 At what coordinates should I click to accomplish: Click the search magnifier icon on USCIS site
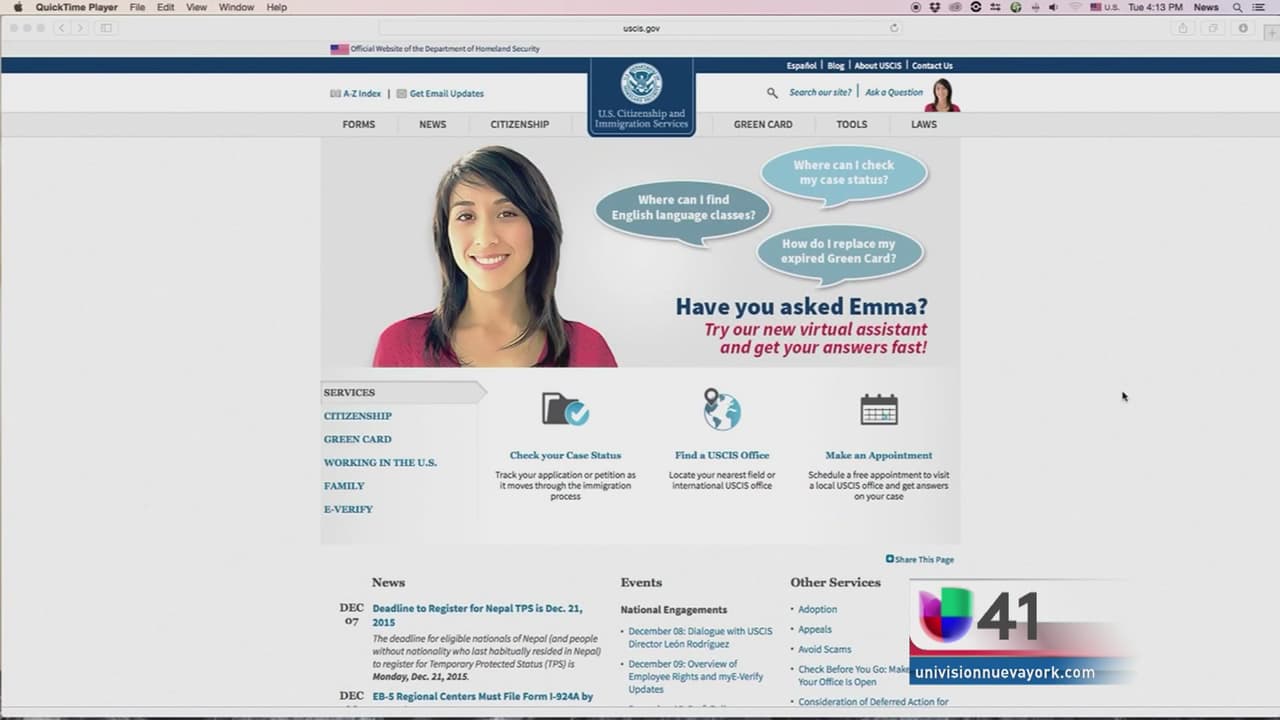772,93
